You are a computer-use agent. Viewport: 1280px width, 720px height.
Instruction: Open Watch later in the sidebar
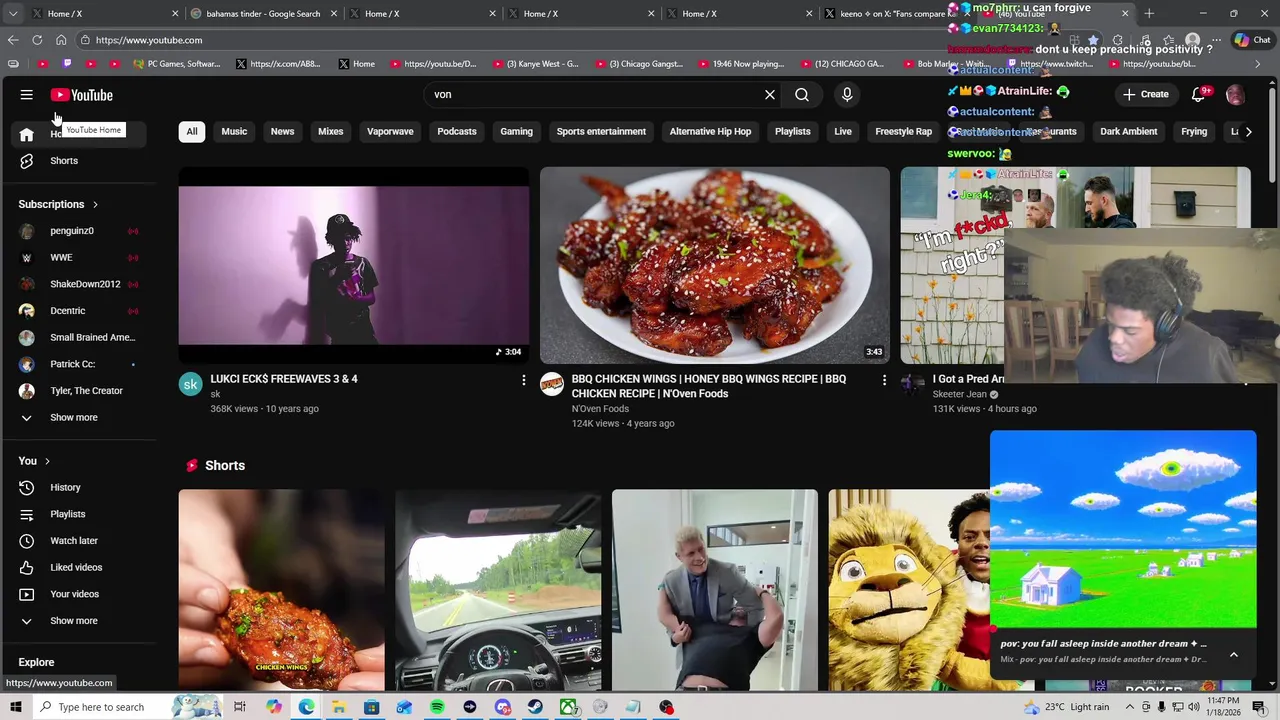[78, 541]
